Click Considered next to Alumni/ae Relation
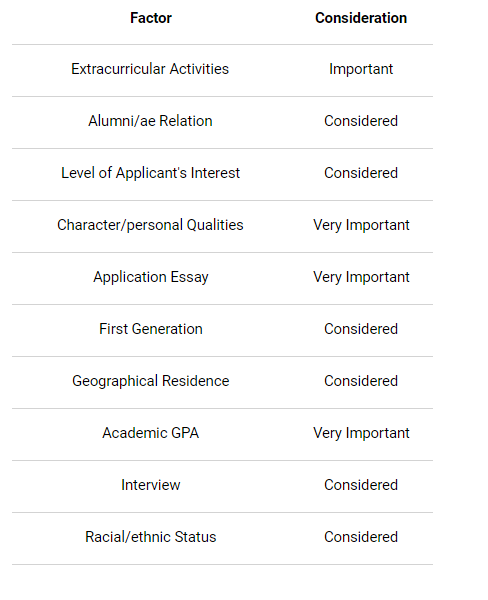Image resolution: width=488 pixels, height=600 pixels. point(361,121)
